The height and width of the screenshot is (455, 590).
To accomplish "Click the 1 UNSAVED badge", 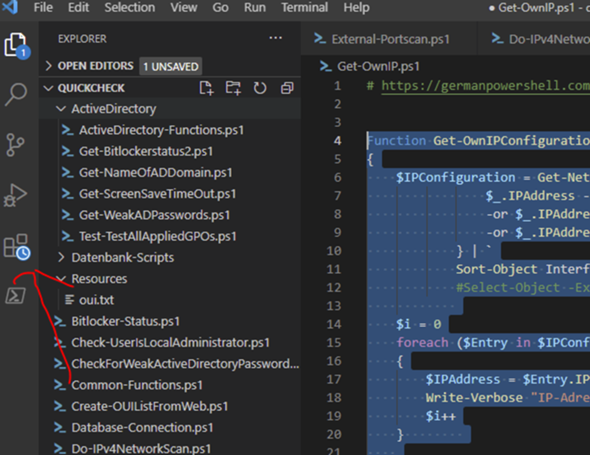I will click(x=171, y=67).
